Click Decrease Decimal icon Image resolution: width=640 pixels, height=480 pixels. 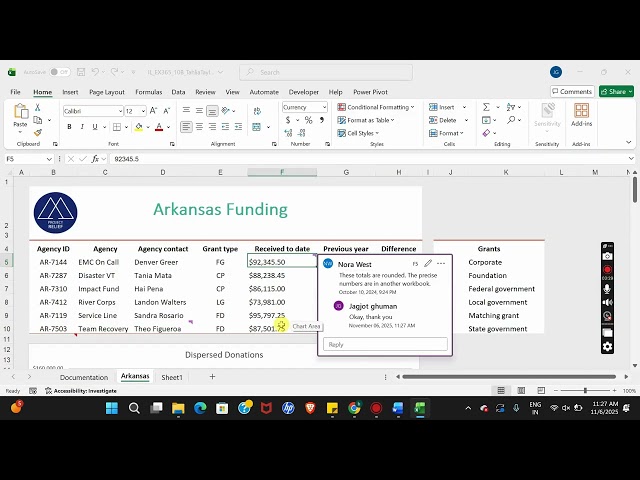302,133
